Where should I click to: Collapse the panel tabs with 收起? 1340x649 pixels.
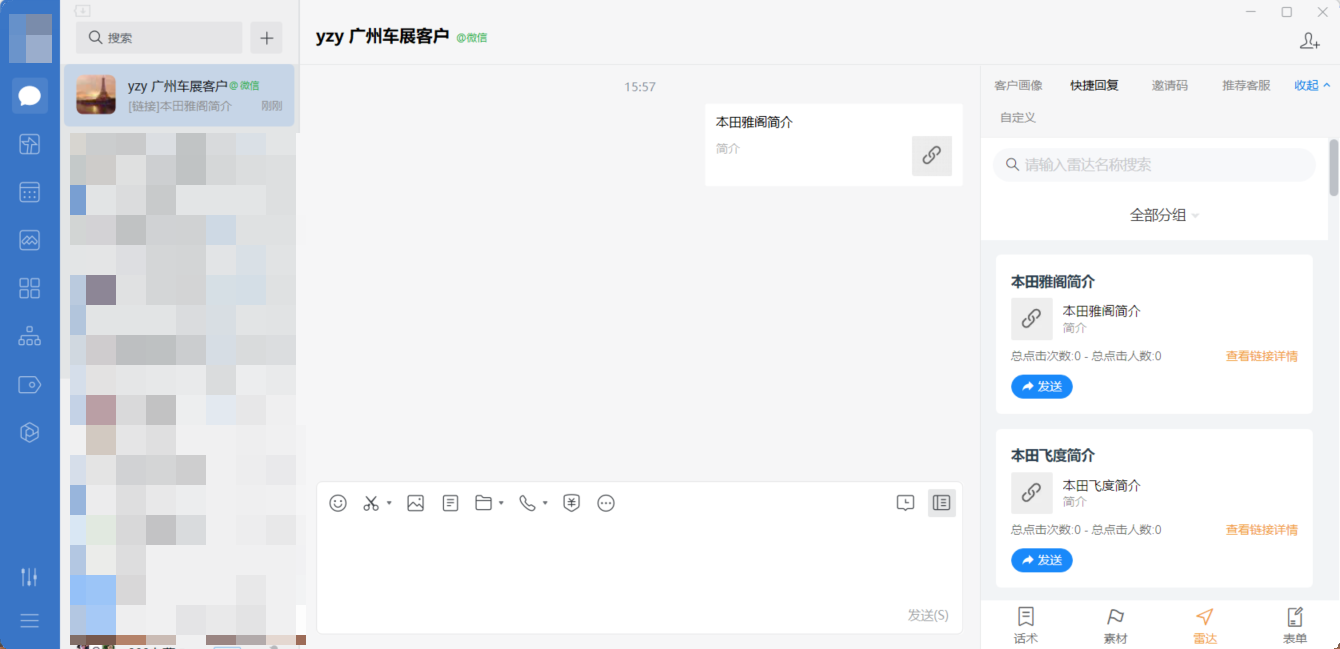[1313, 85]
